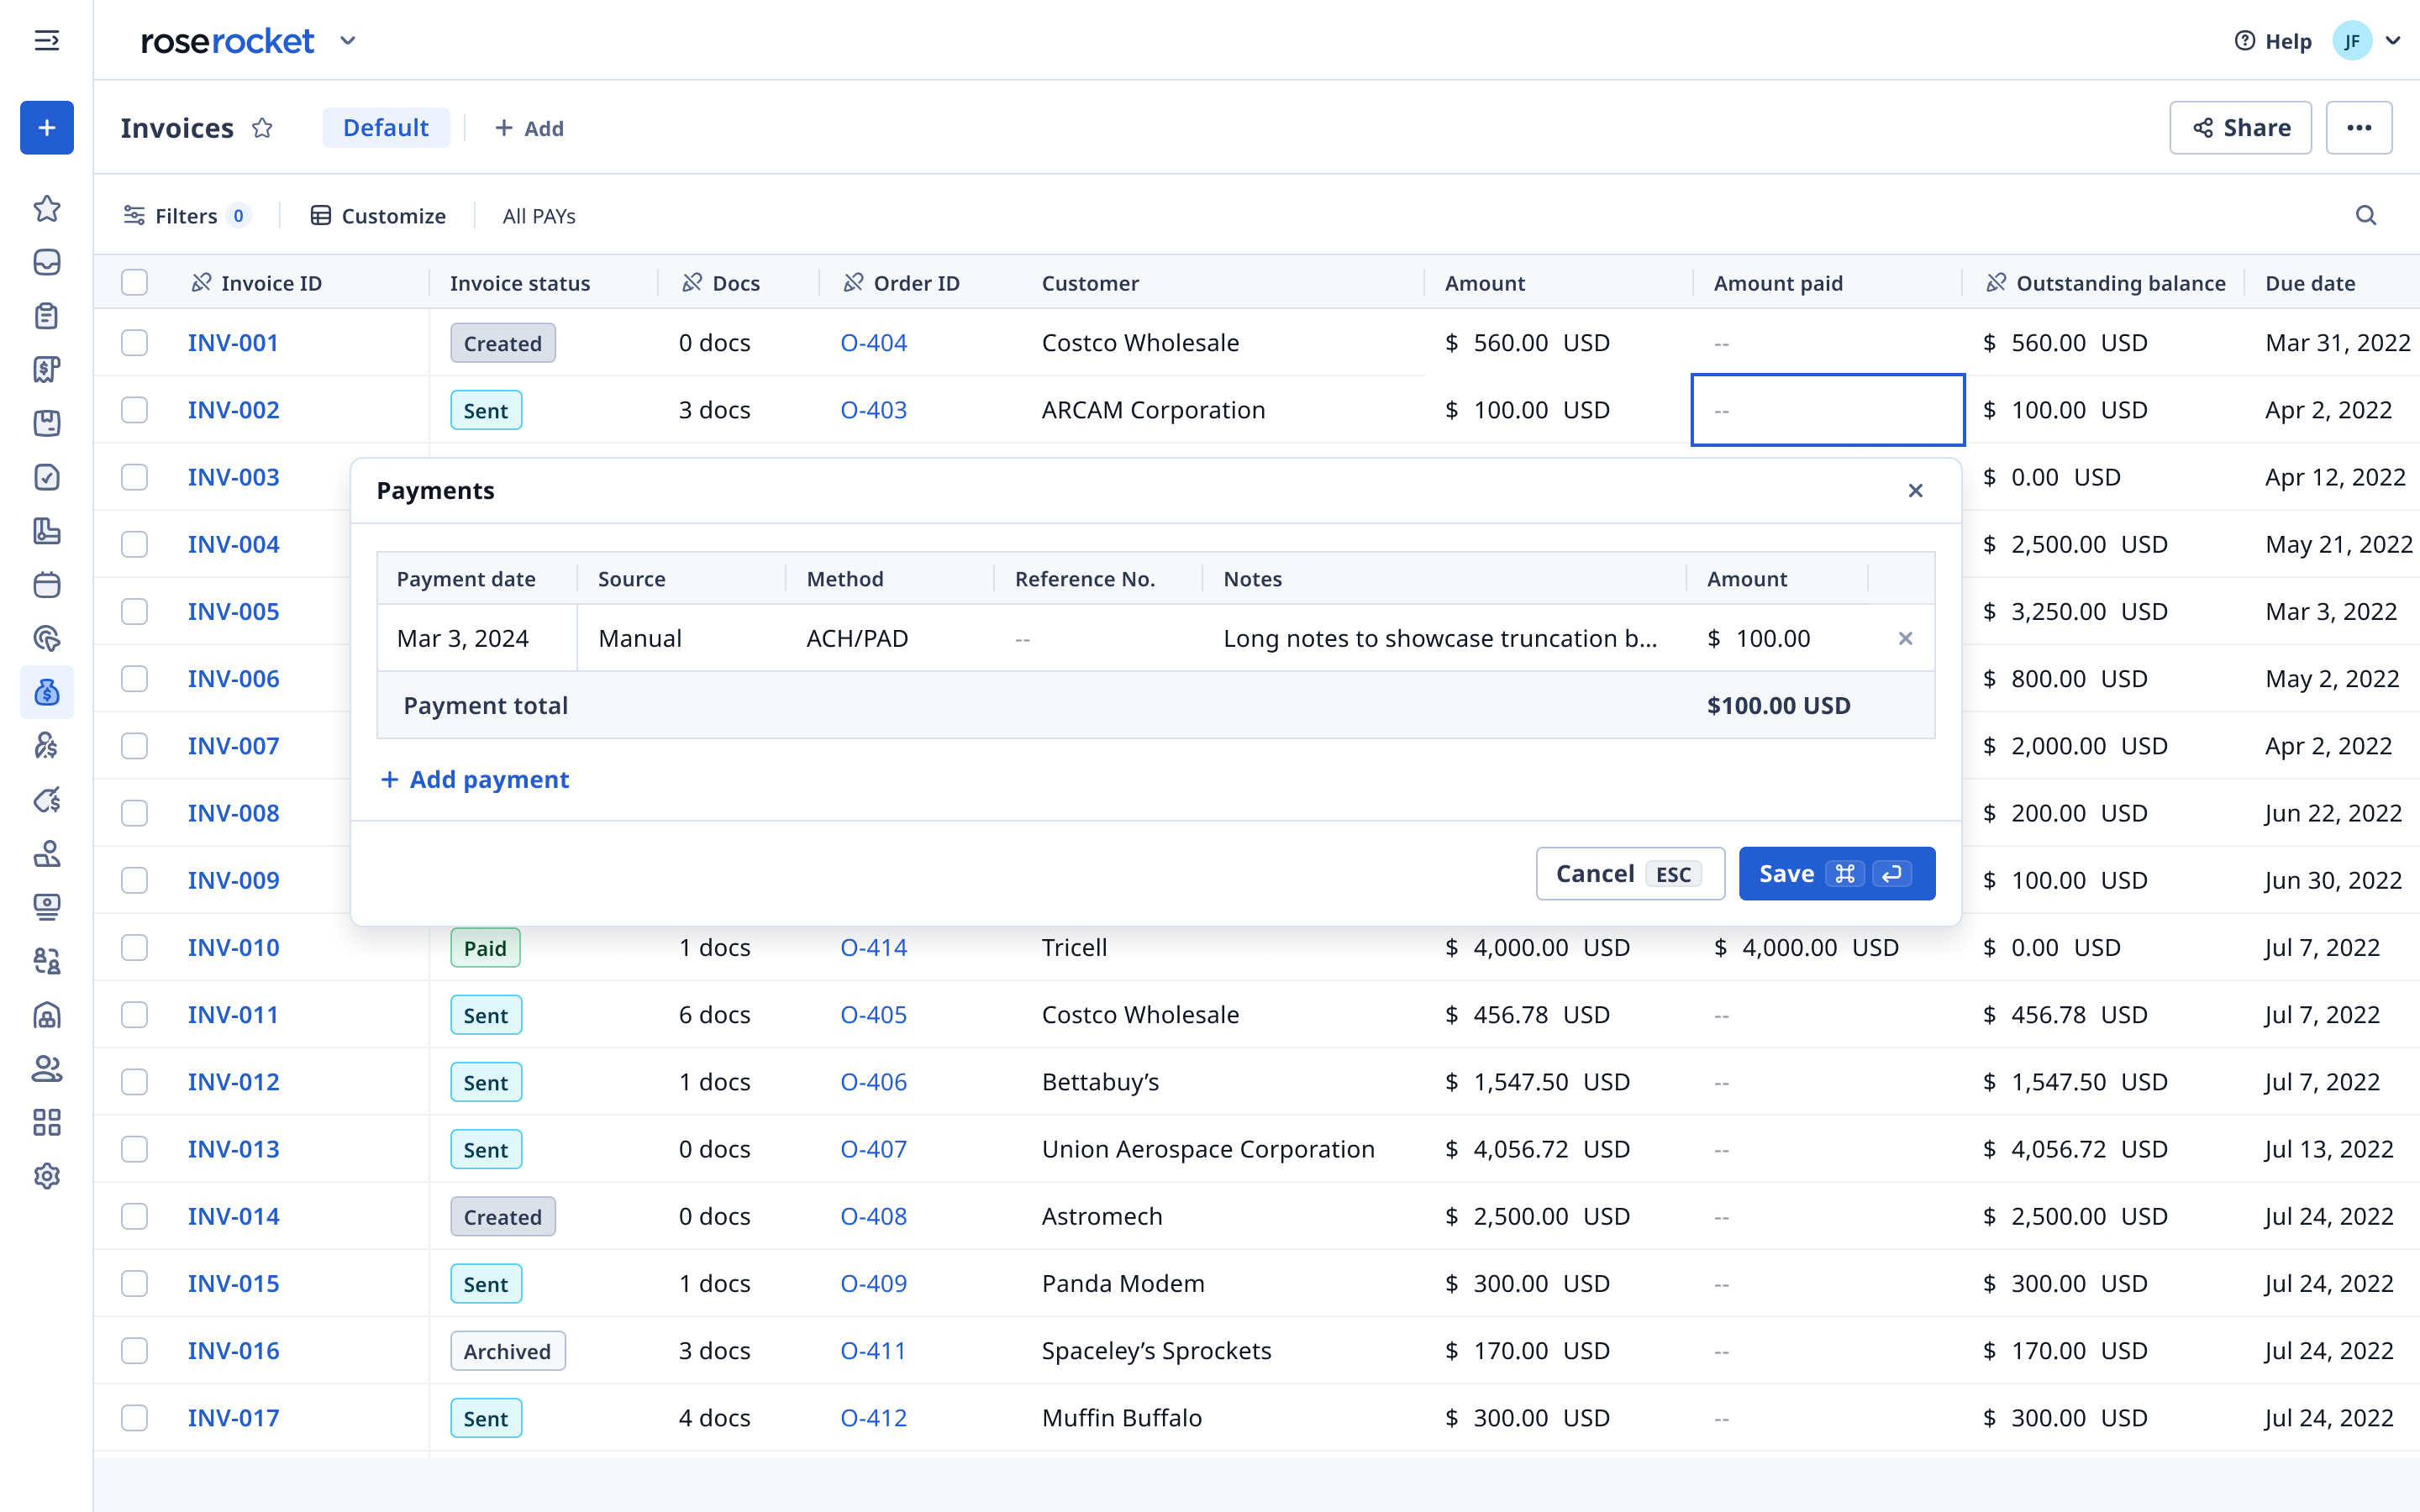Open invoice INV-003 link
2420x1512 pixels.
(233, 477)
